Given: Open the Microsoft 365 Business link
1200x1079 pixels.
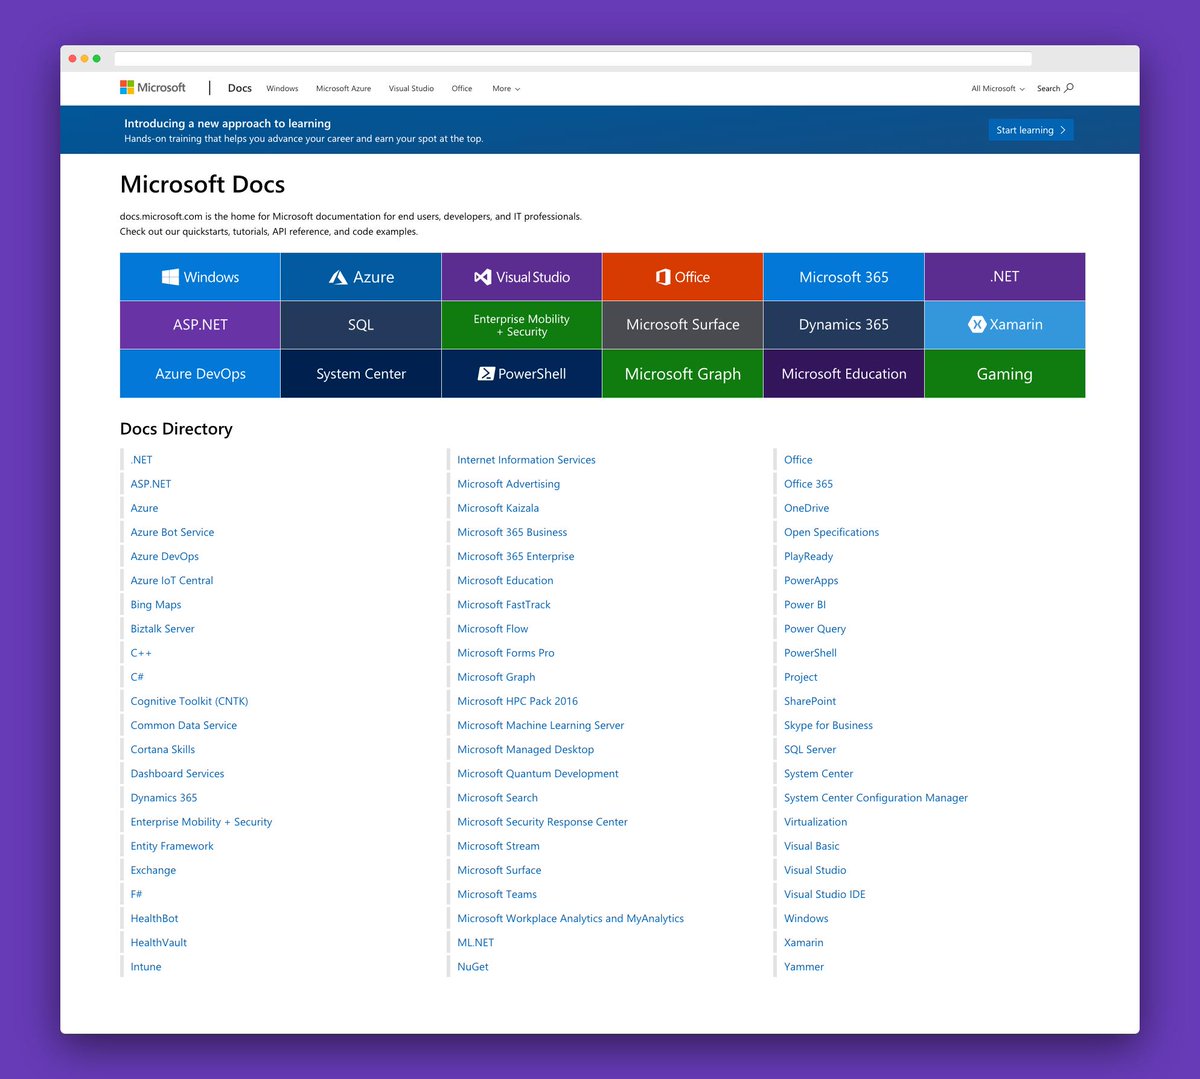Looking at the screenshot, I should click(x=512, y=532).
